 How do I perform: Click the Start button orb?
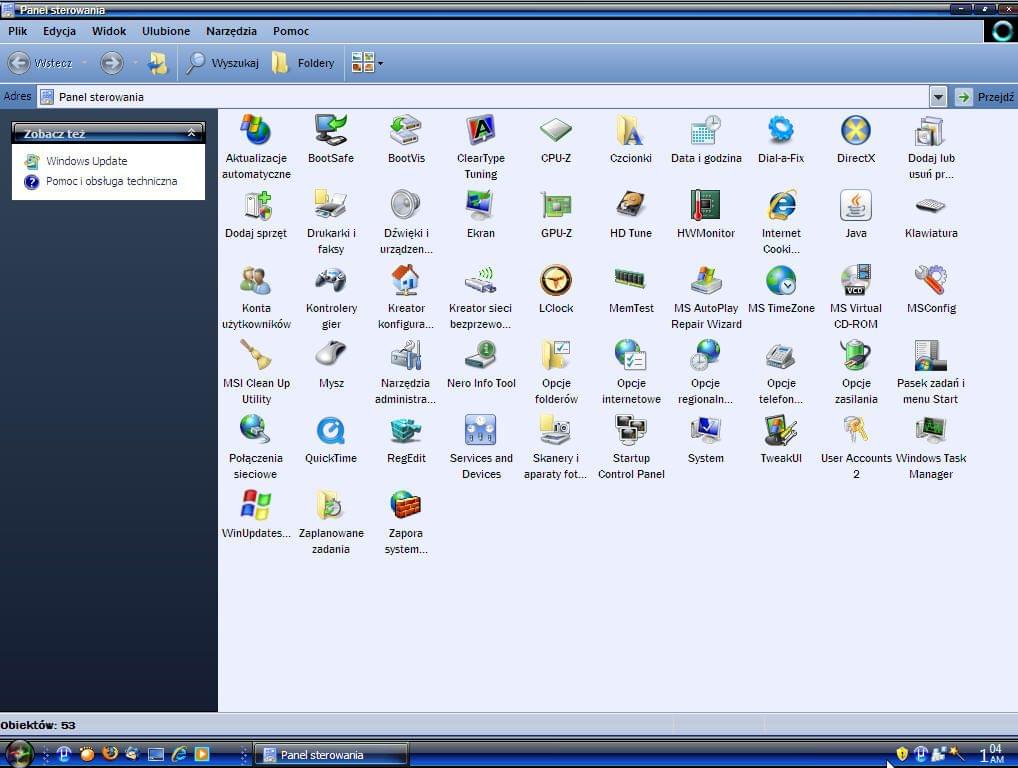pos(19,754)
